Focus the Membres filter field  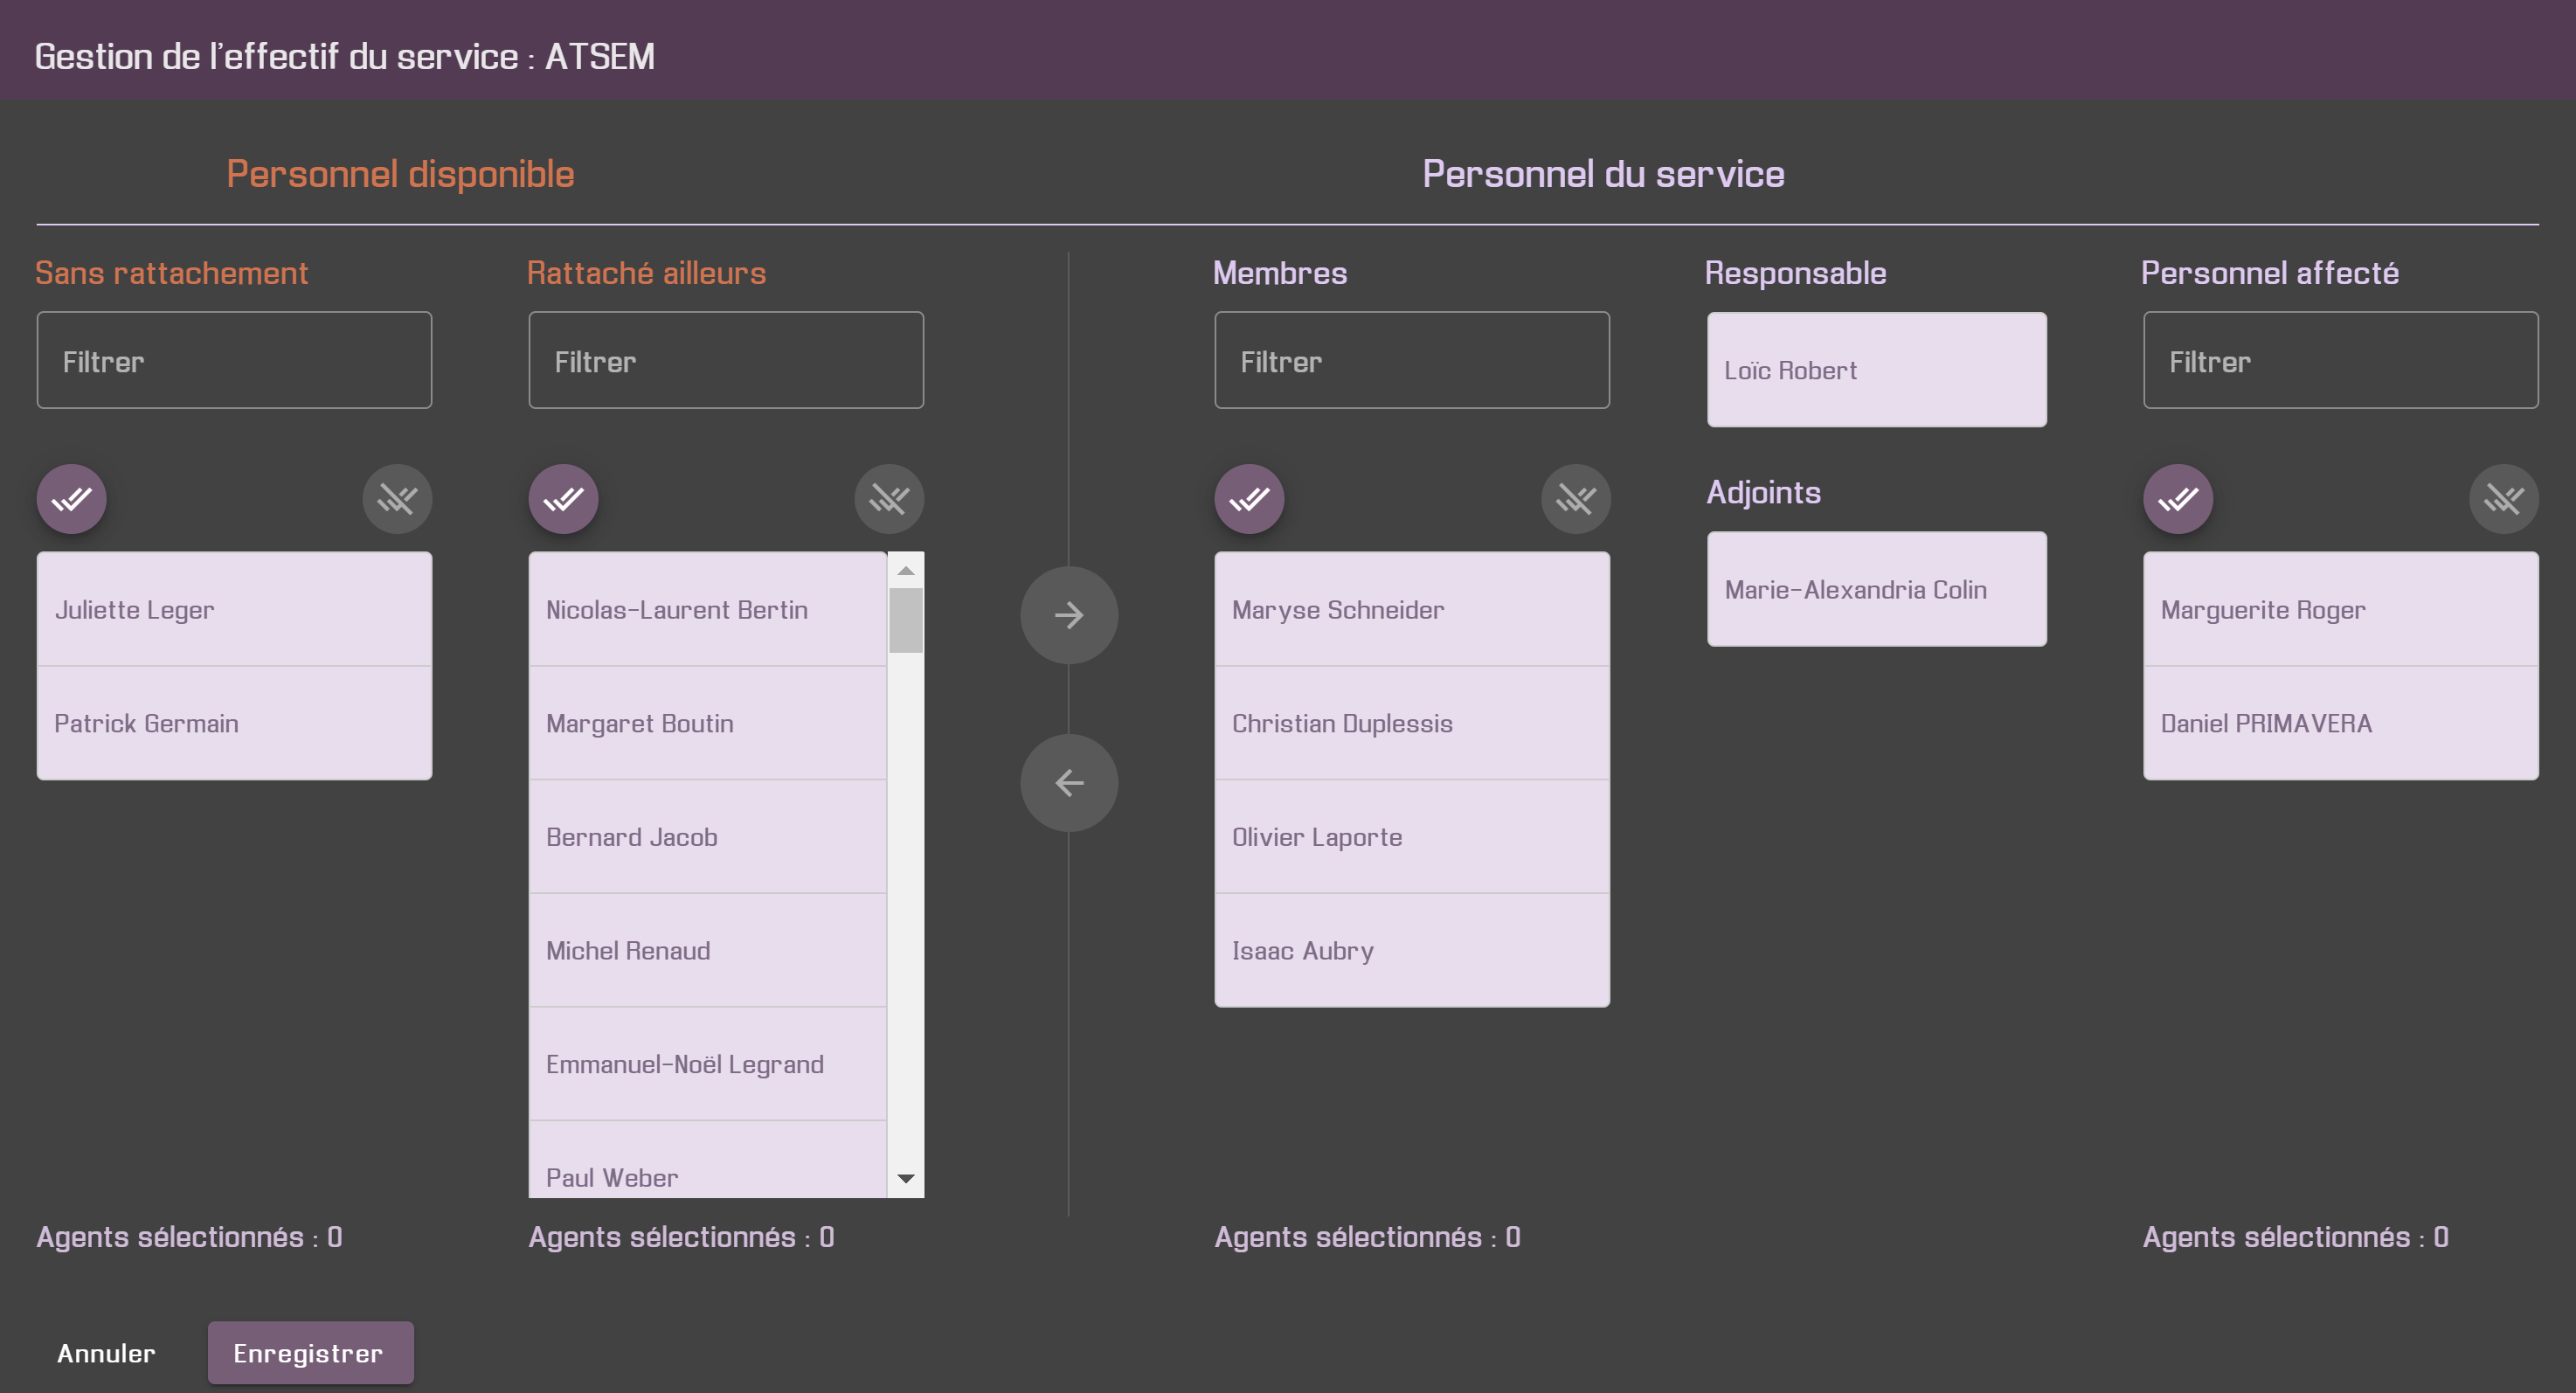[x=1412, y=360]
